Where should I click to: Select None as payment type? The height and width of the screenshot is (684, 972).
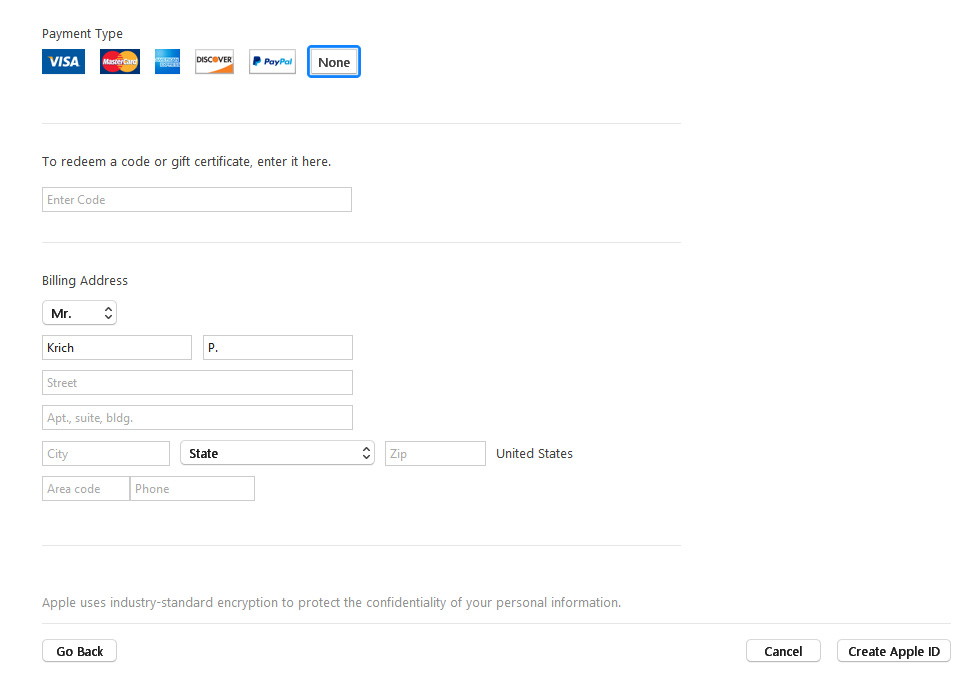[334, 62]
